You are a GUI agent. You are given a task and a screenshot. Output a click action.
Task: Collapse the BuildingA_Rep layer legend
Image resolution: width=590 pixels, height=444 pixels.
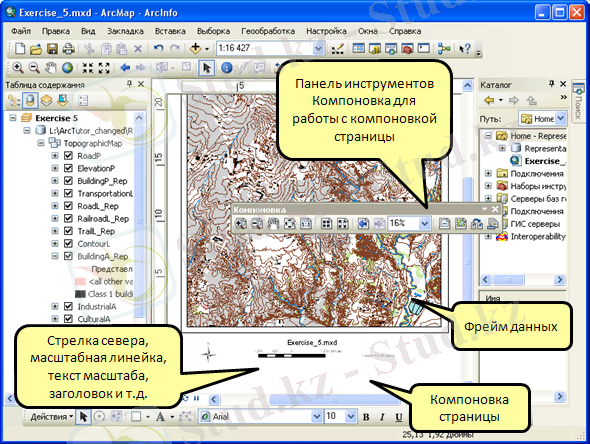coord(55,256)
